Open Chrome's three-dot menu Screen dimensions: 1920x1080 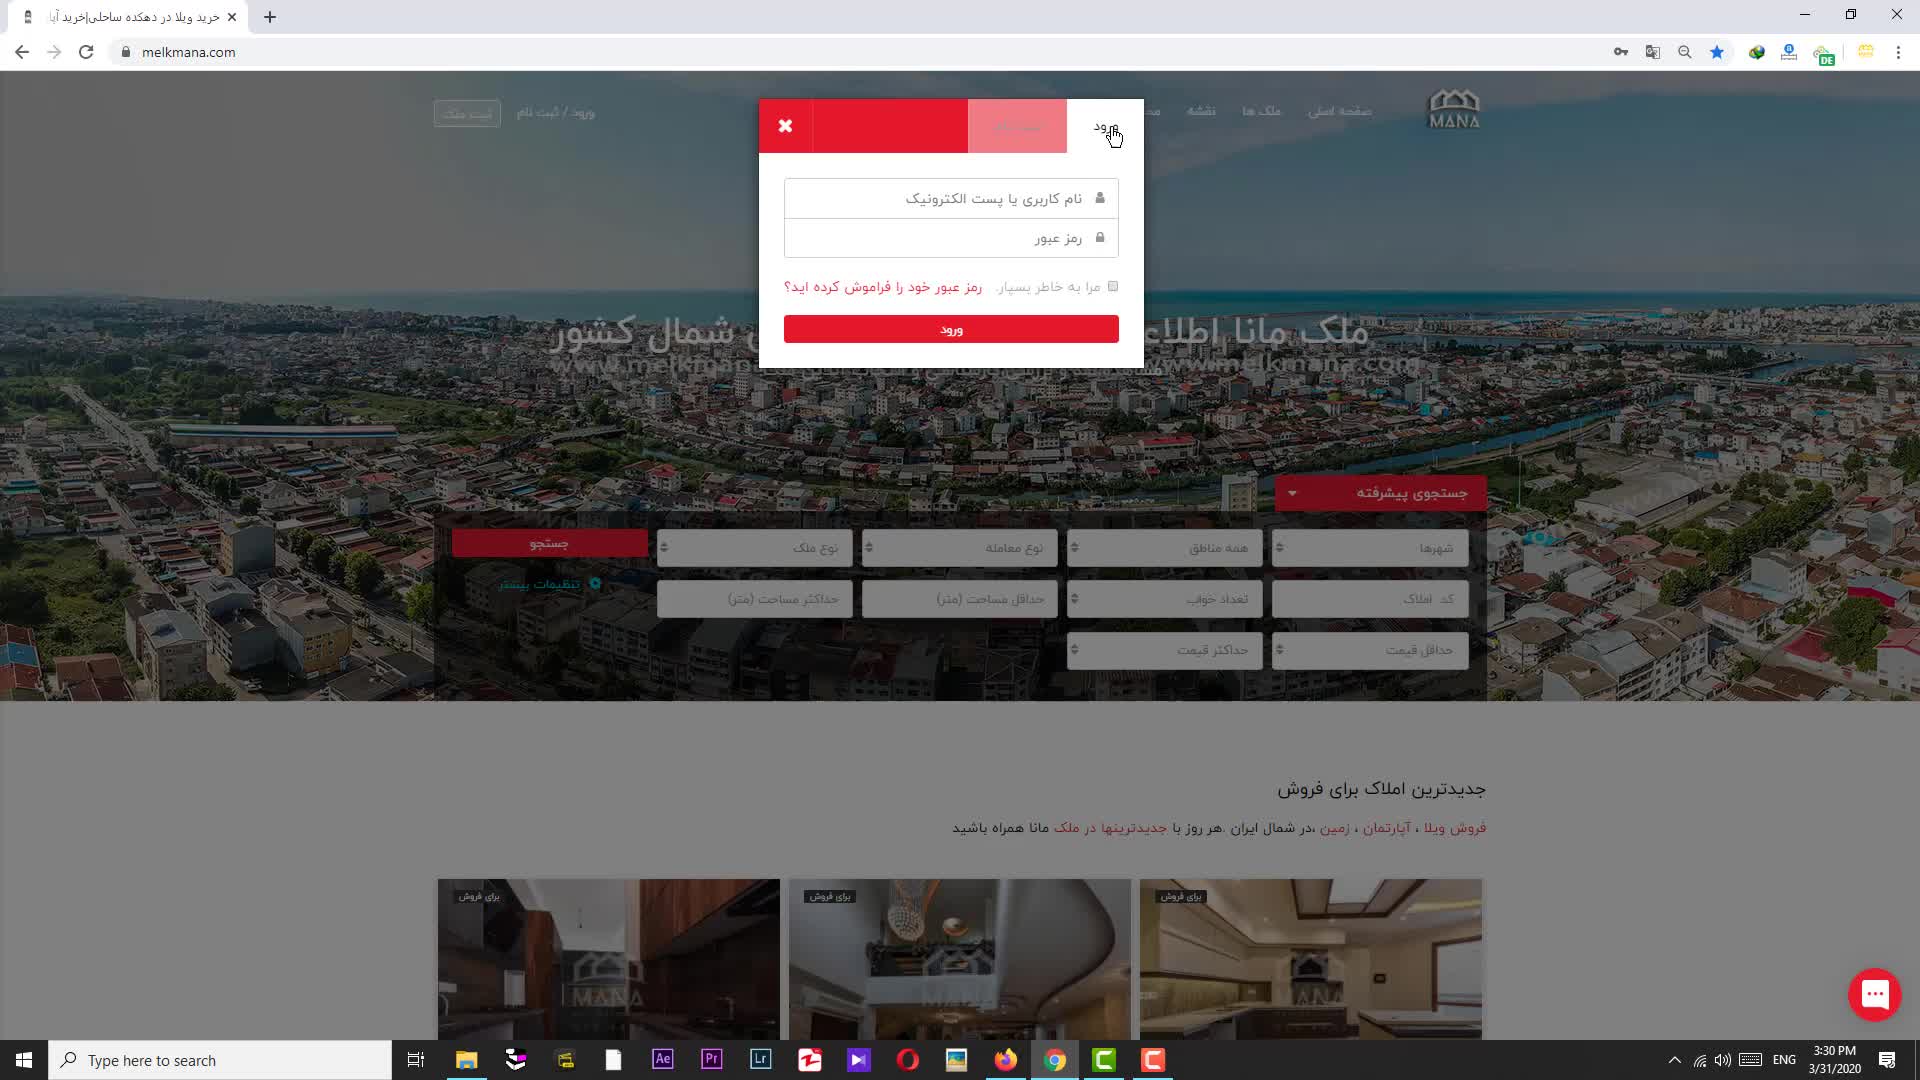(1898, 52)
